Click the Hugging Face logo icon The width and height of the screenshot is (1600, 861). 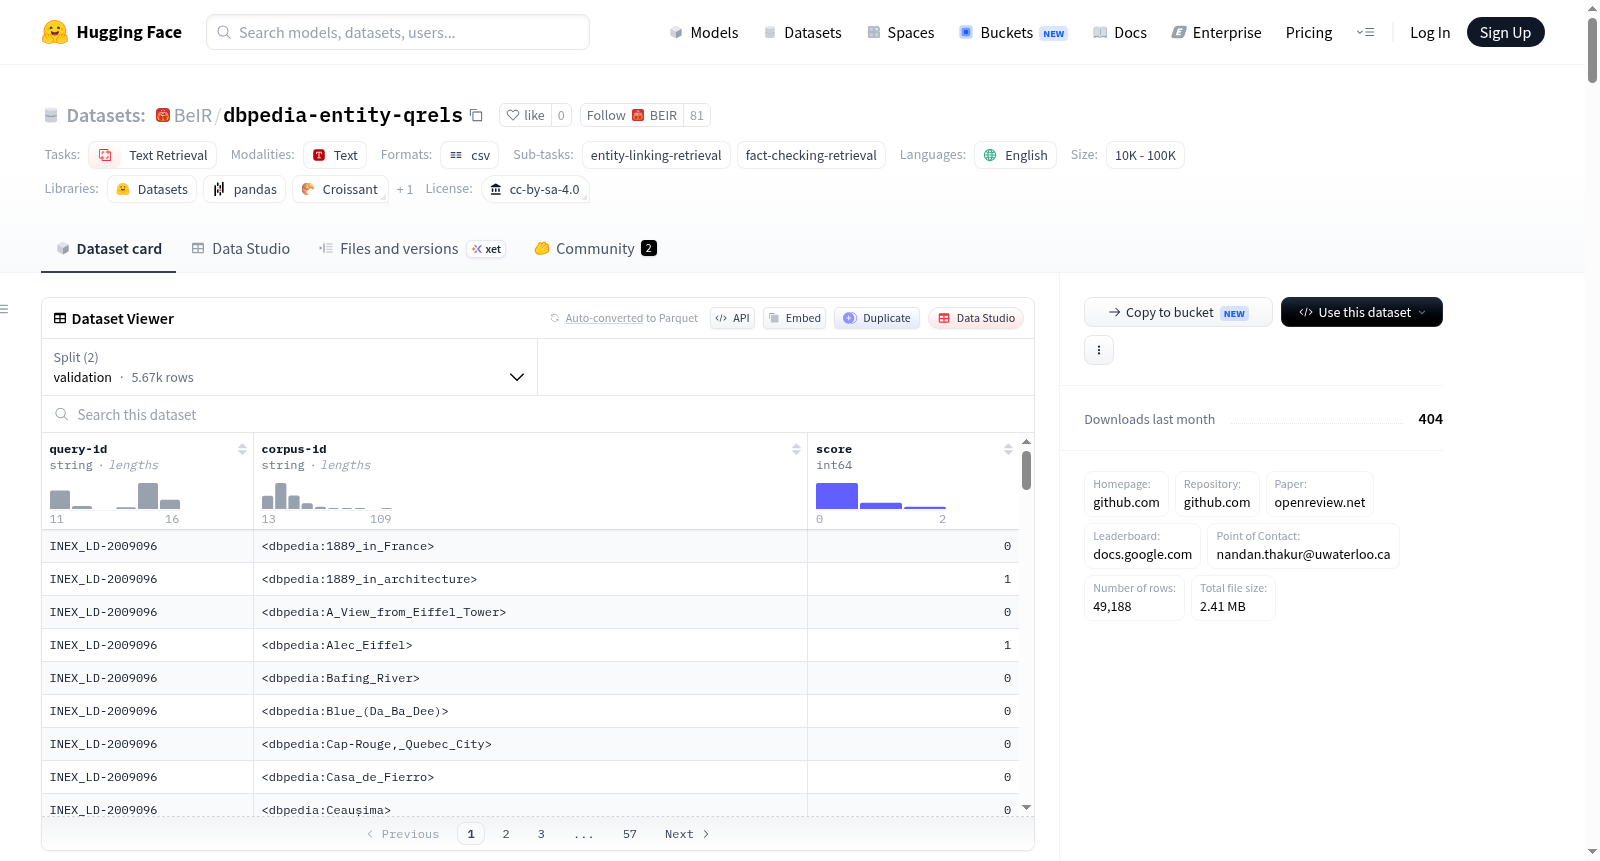pos(55,32)
